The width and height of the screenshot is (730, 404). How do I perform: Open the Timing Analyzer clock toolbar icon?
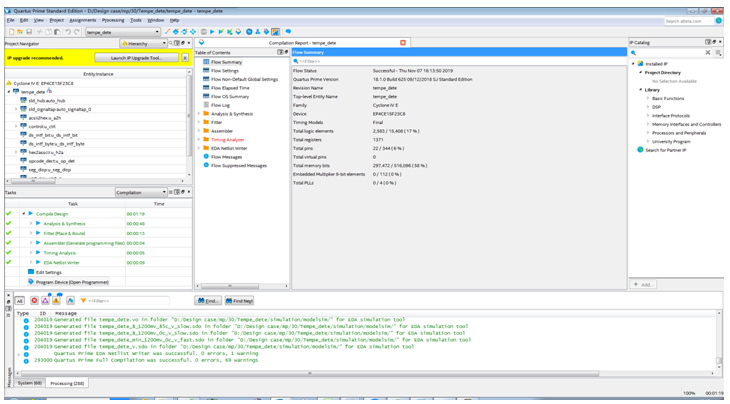[x=249, y=32]
